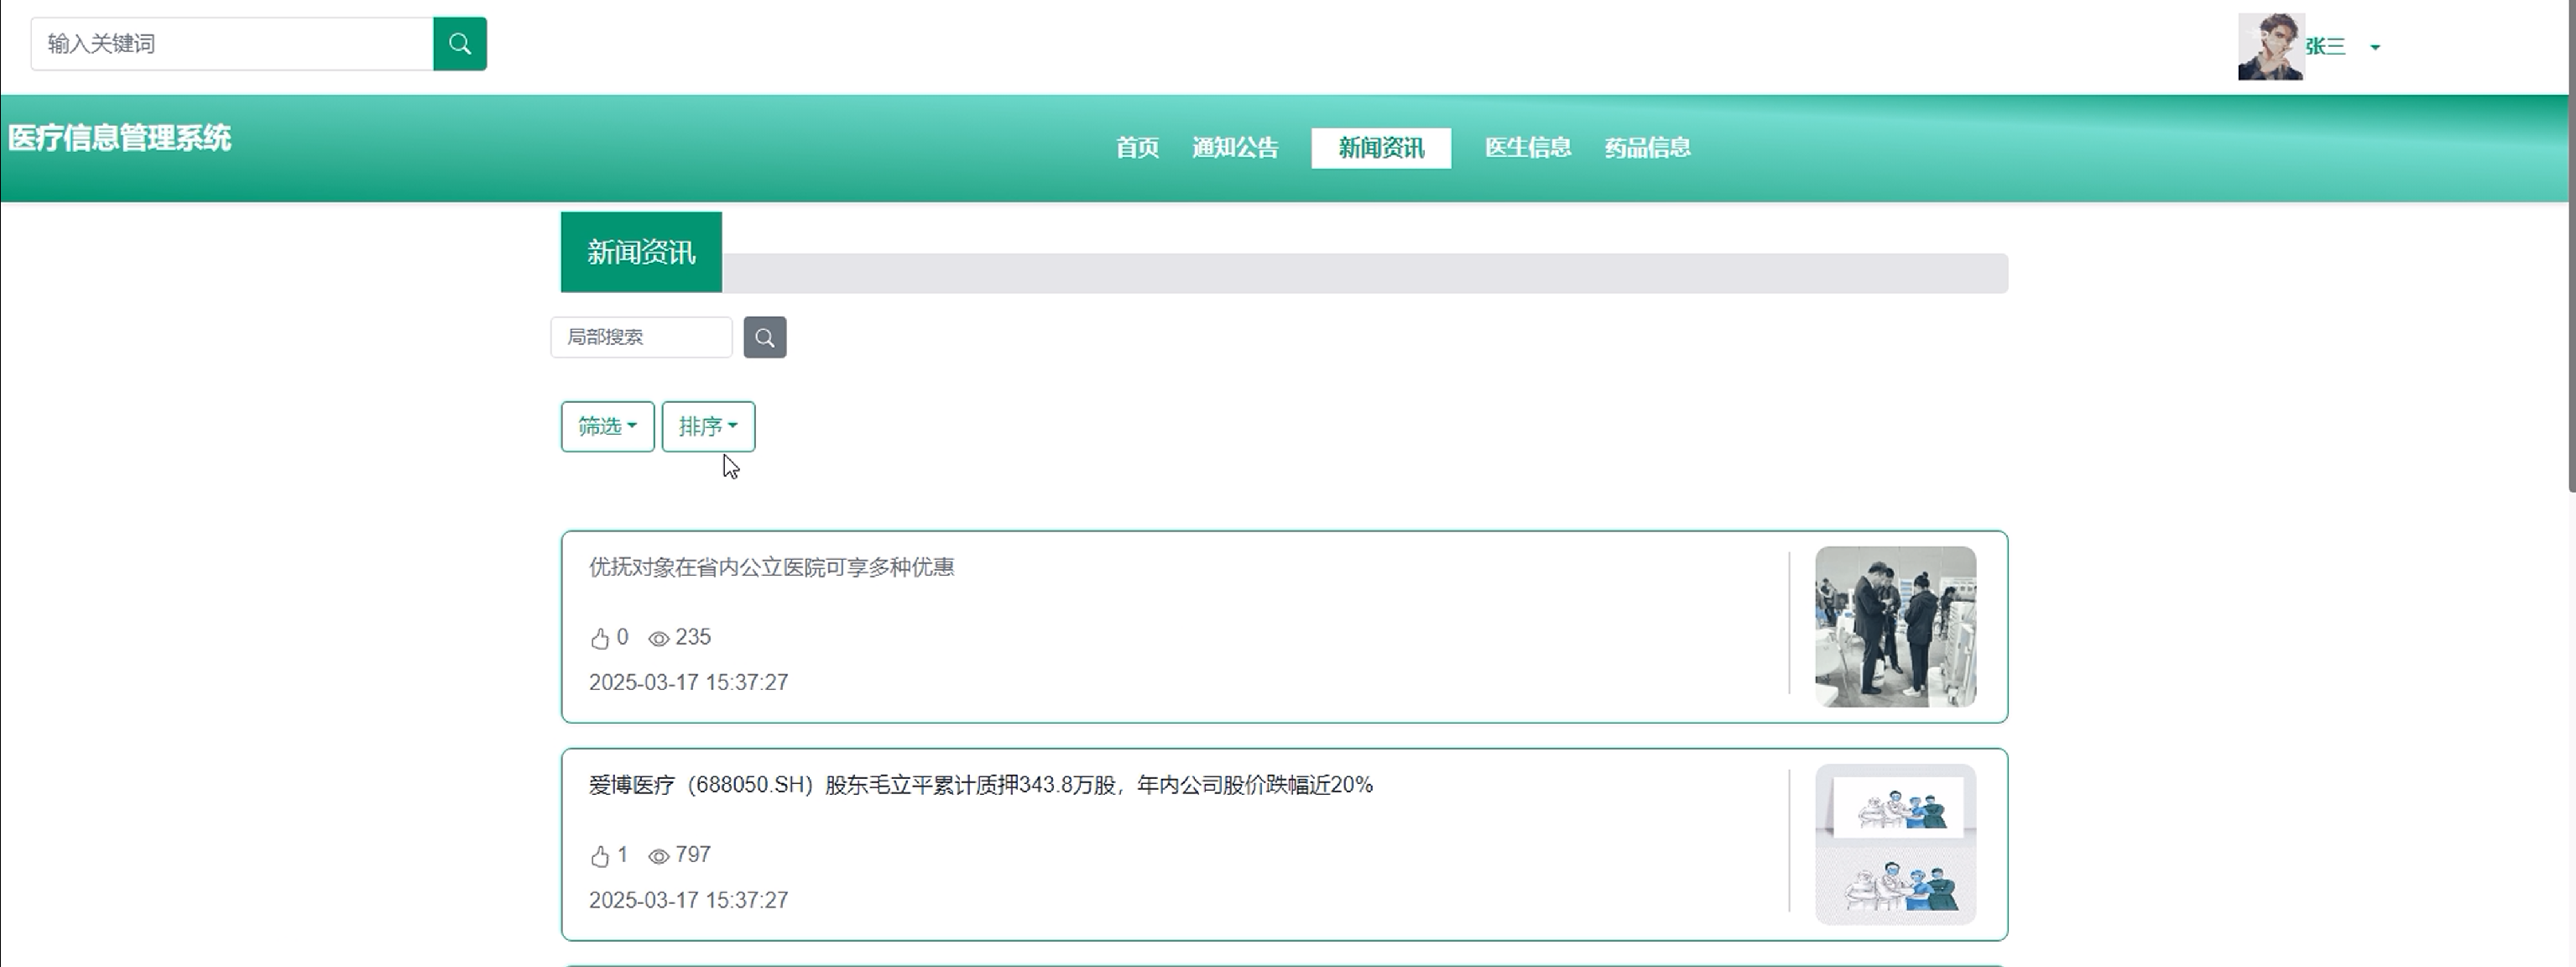Switch to 药品信息 in navigation bar
The width and height of the screenshot is (2576, 967).
click(x=1647, y=148)
